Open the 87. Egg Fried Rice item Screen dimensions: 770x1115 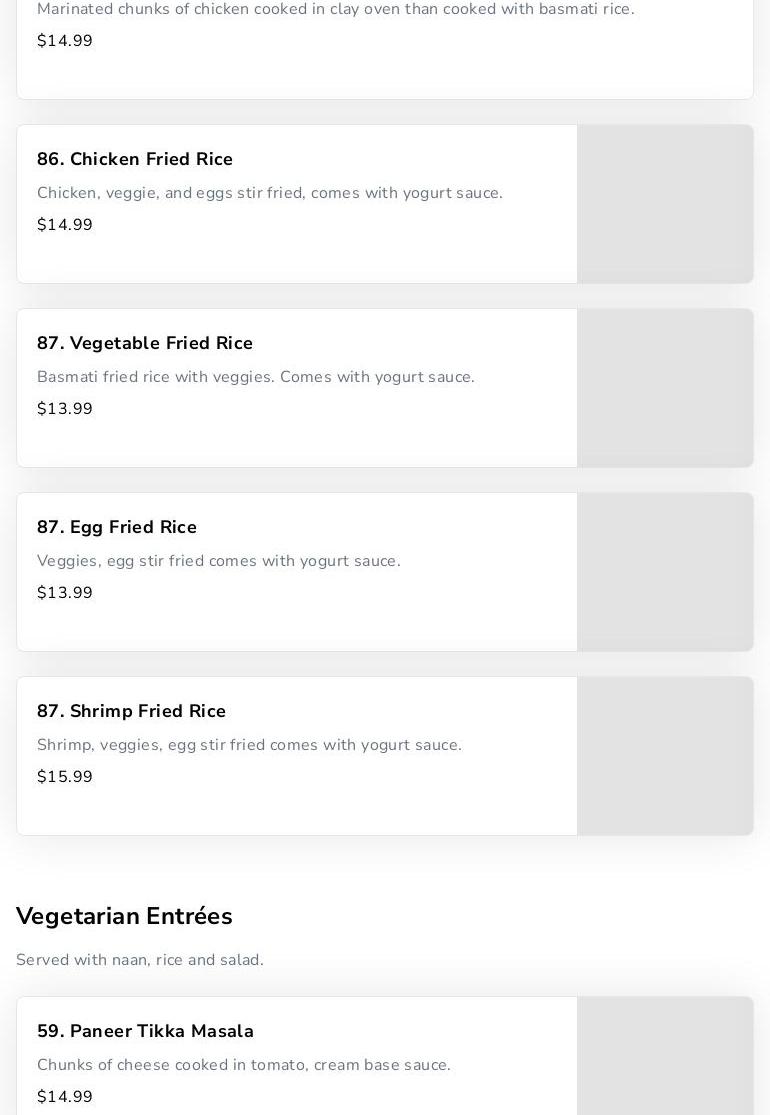[117, 528]
